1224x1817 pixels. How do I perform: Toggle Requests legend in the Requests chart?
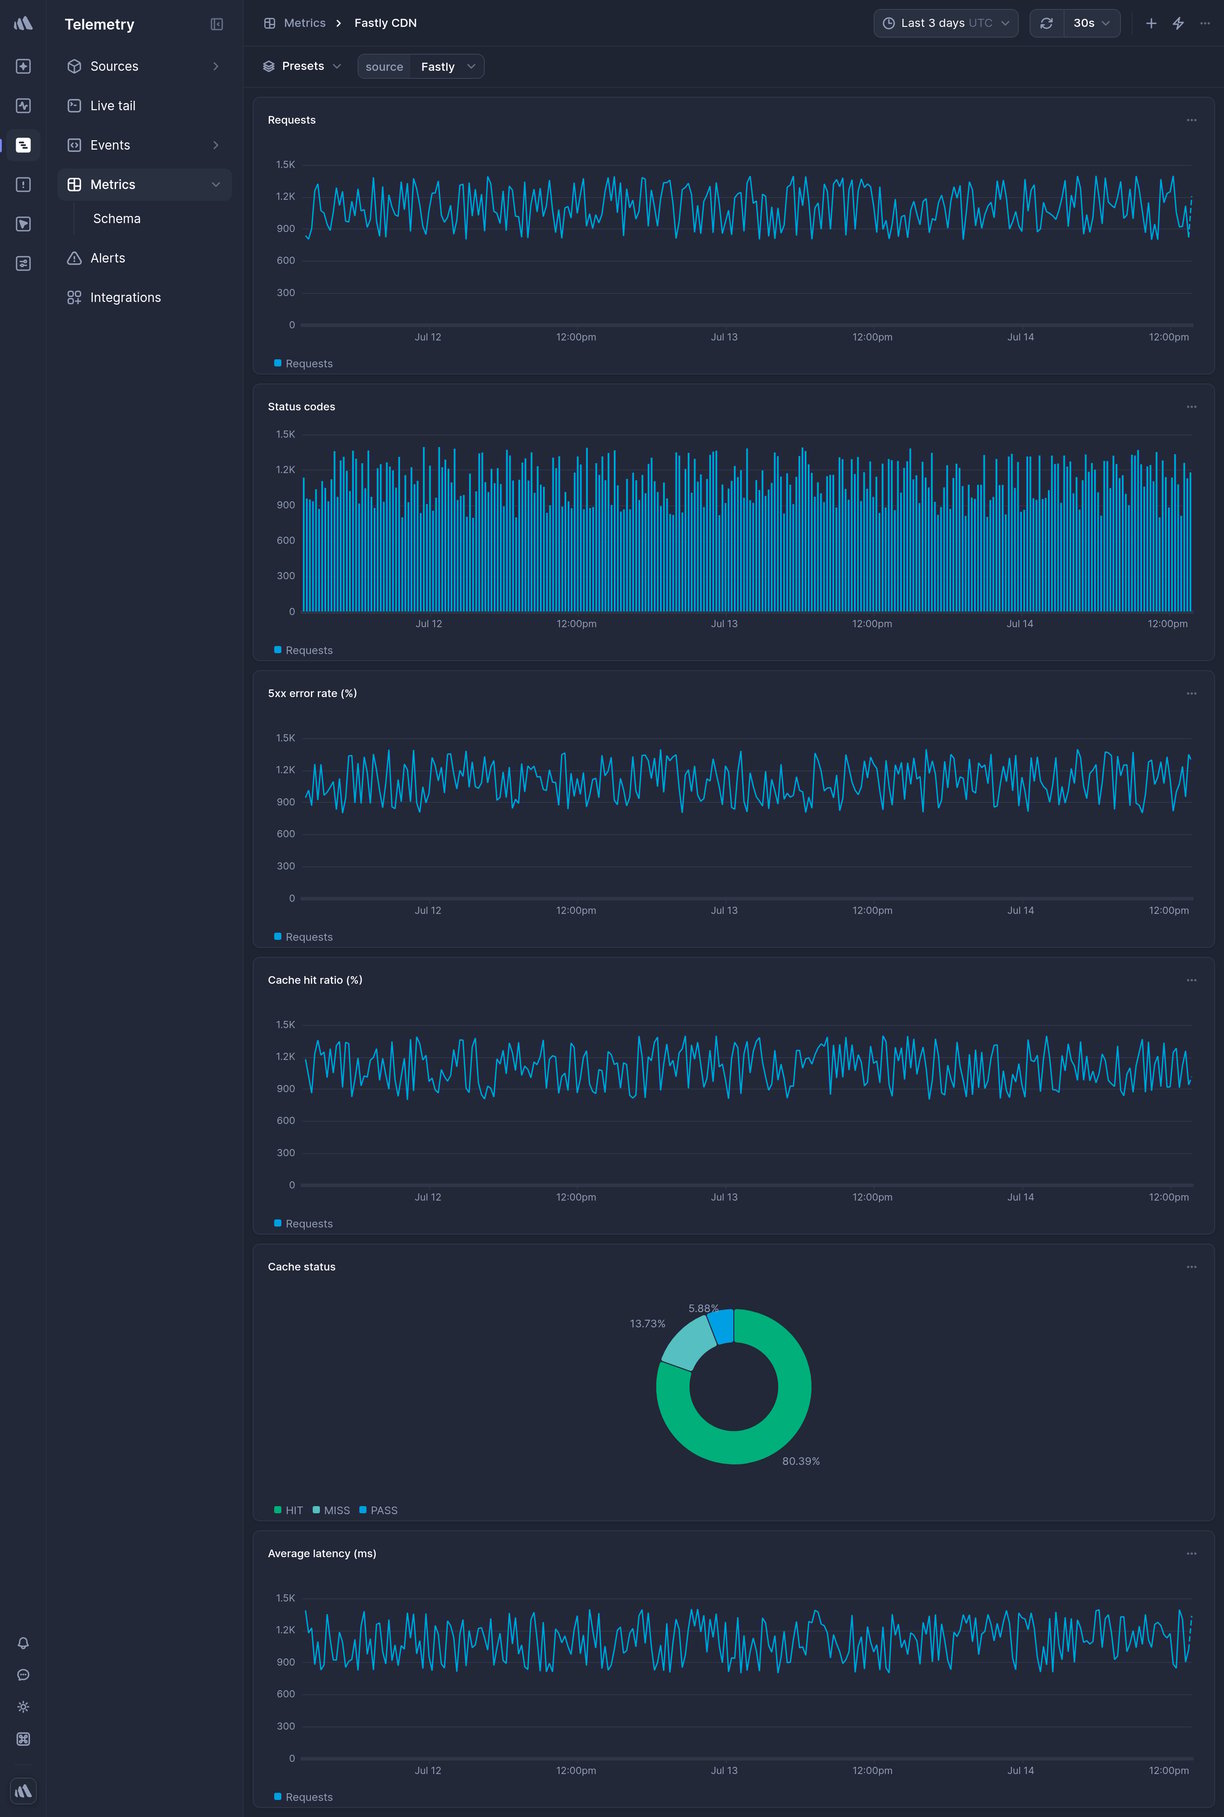pyautogui.click(x=303, y=364)
